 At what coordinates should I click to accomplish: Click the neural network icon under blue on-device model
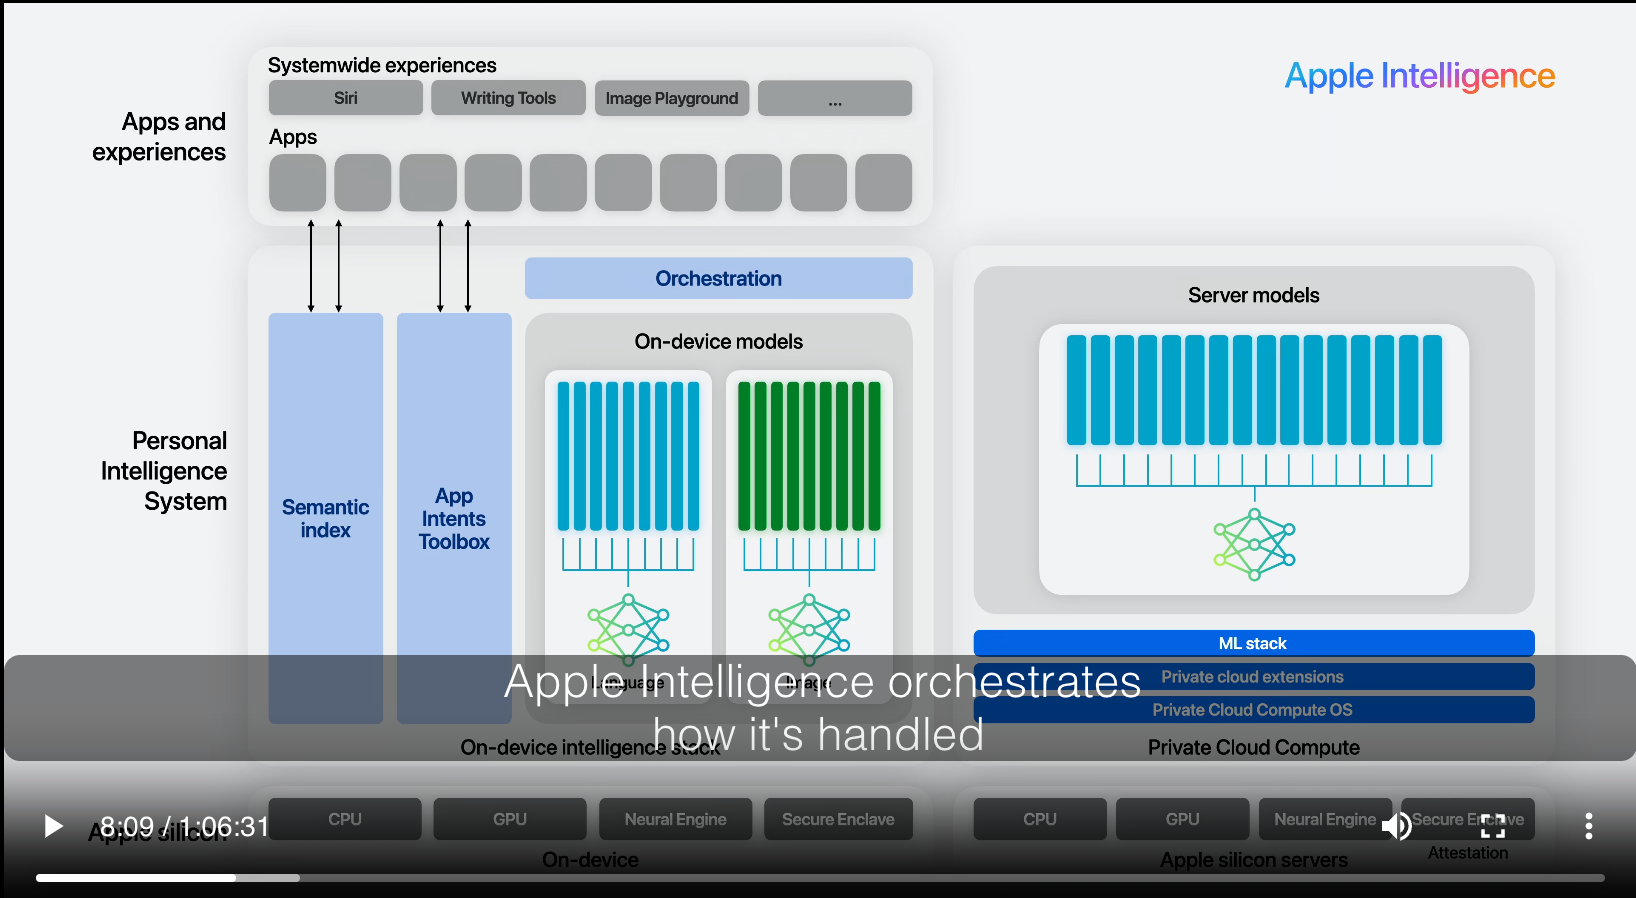[x=628, y=628]
